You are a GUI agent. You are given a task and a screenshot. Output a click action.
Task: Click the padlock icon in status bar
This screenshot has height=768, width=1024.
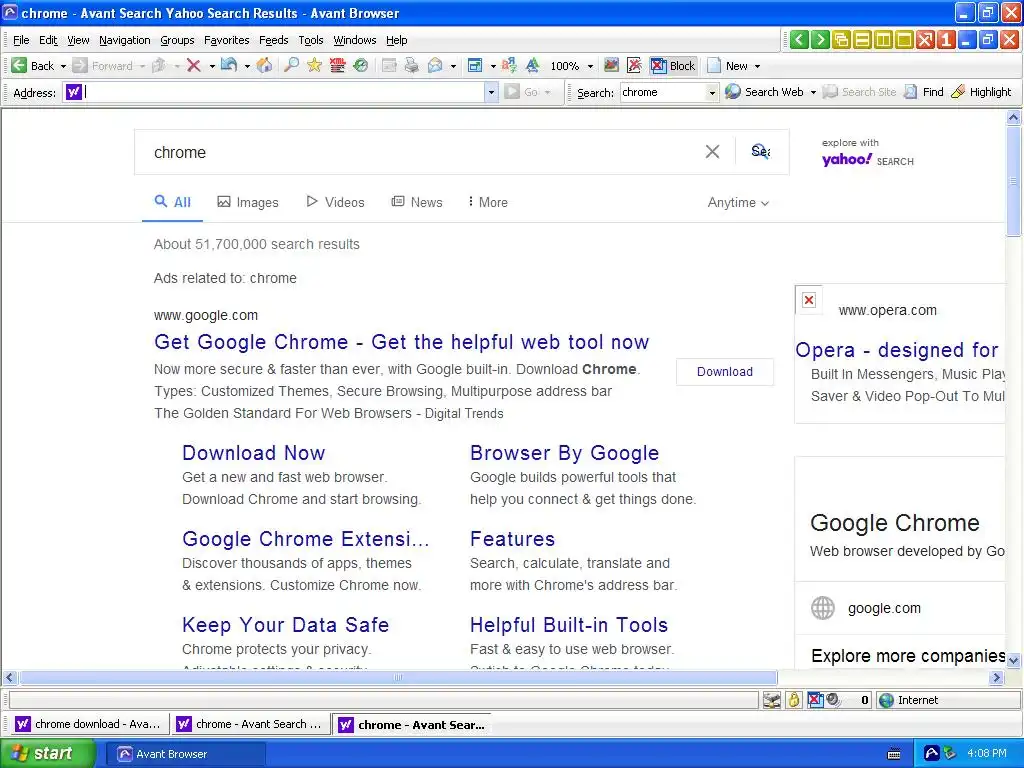coord(793,700)
